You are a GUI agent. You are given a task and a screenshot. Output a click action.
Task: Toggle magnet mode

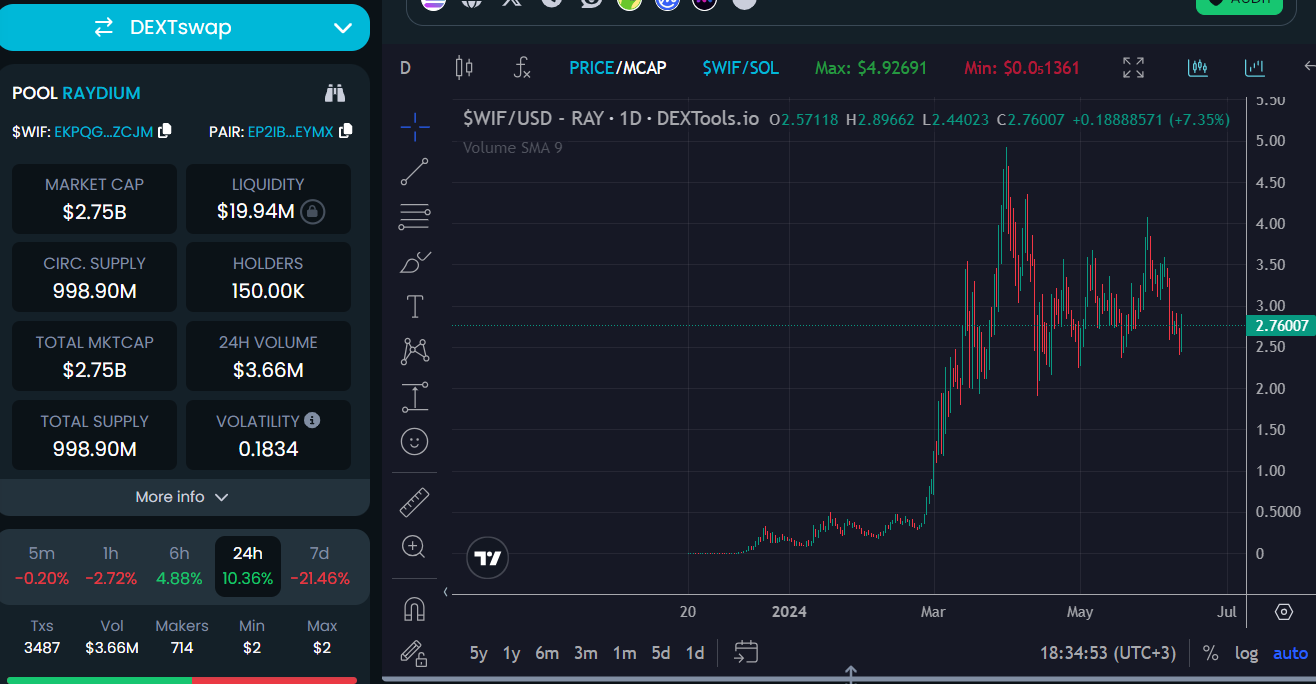(414, 609)
